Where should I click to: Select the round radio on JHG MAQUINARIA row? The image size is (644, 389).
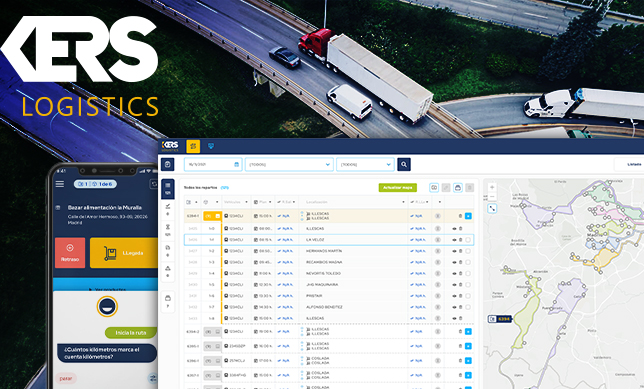[x=468, y=285]
